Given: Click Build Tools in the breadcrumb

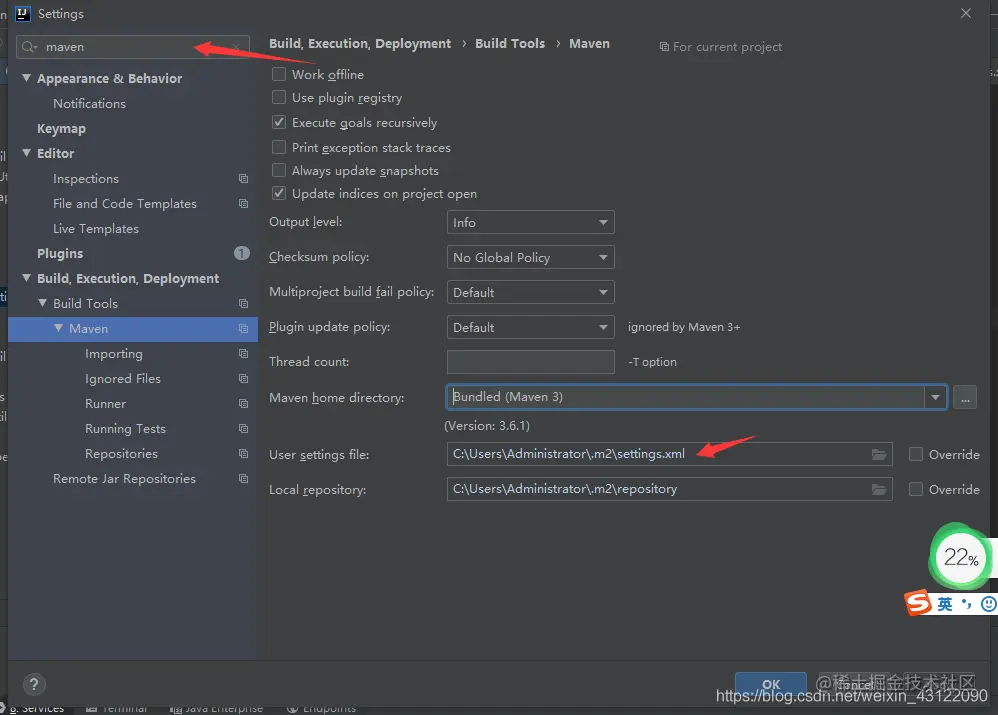Looking at the screenshot, I should (510, 43).
